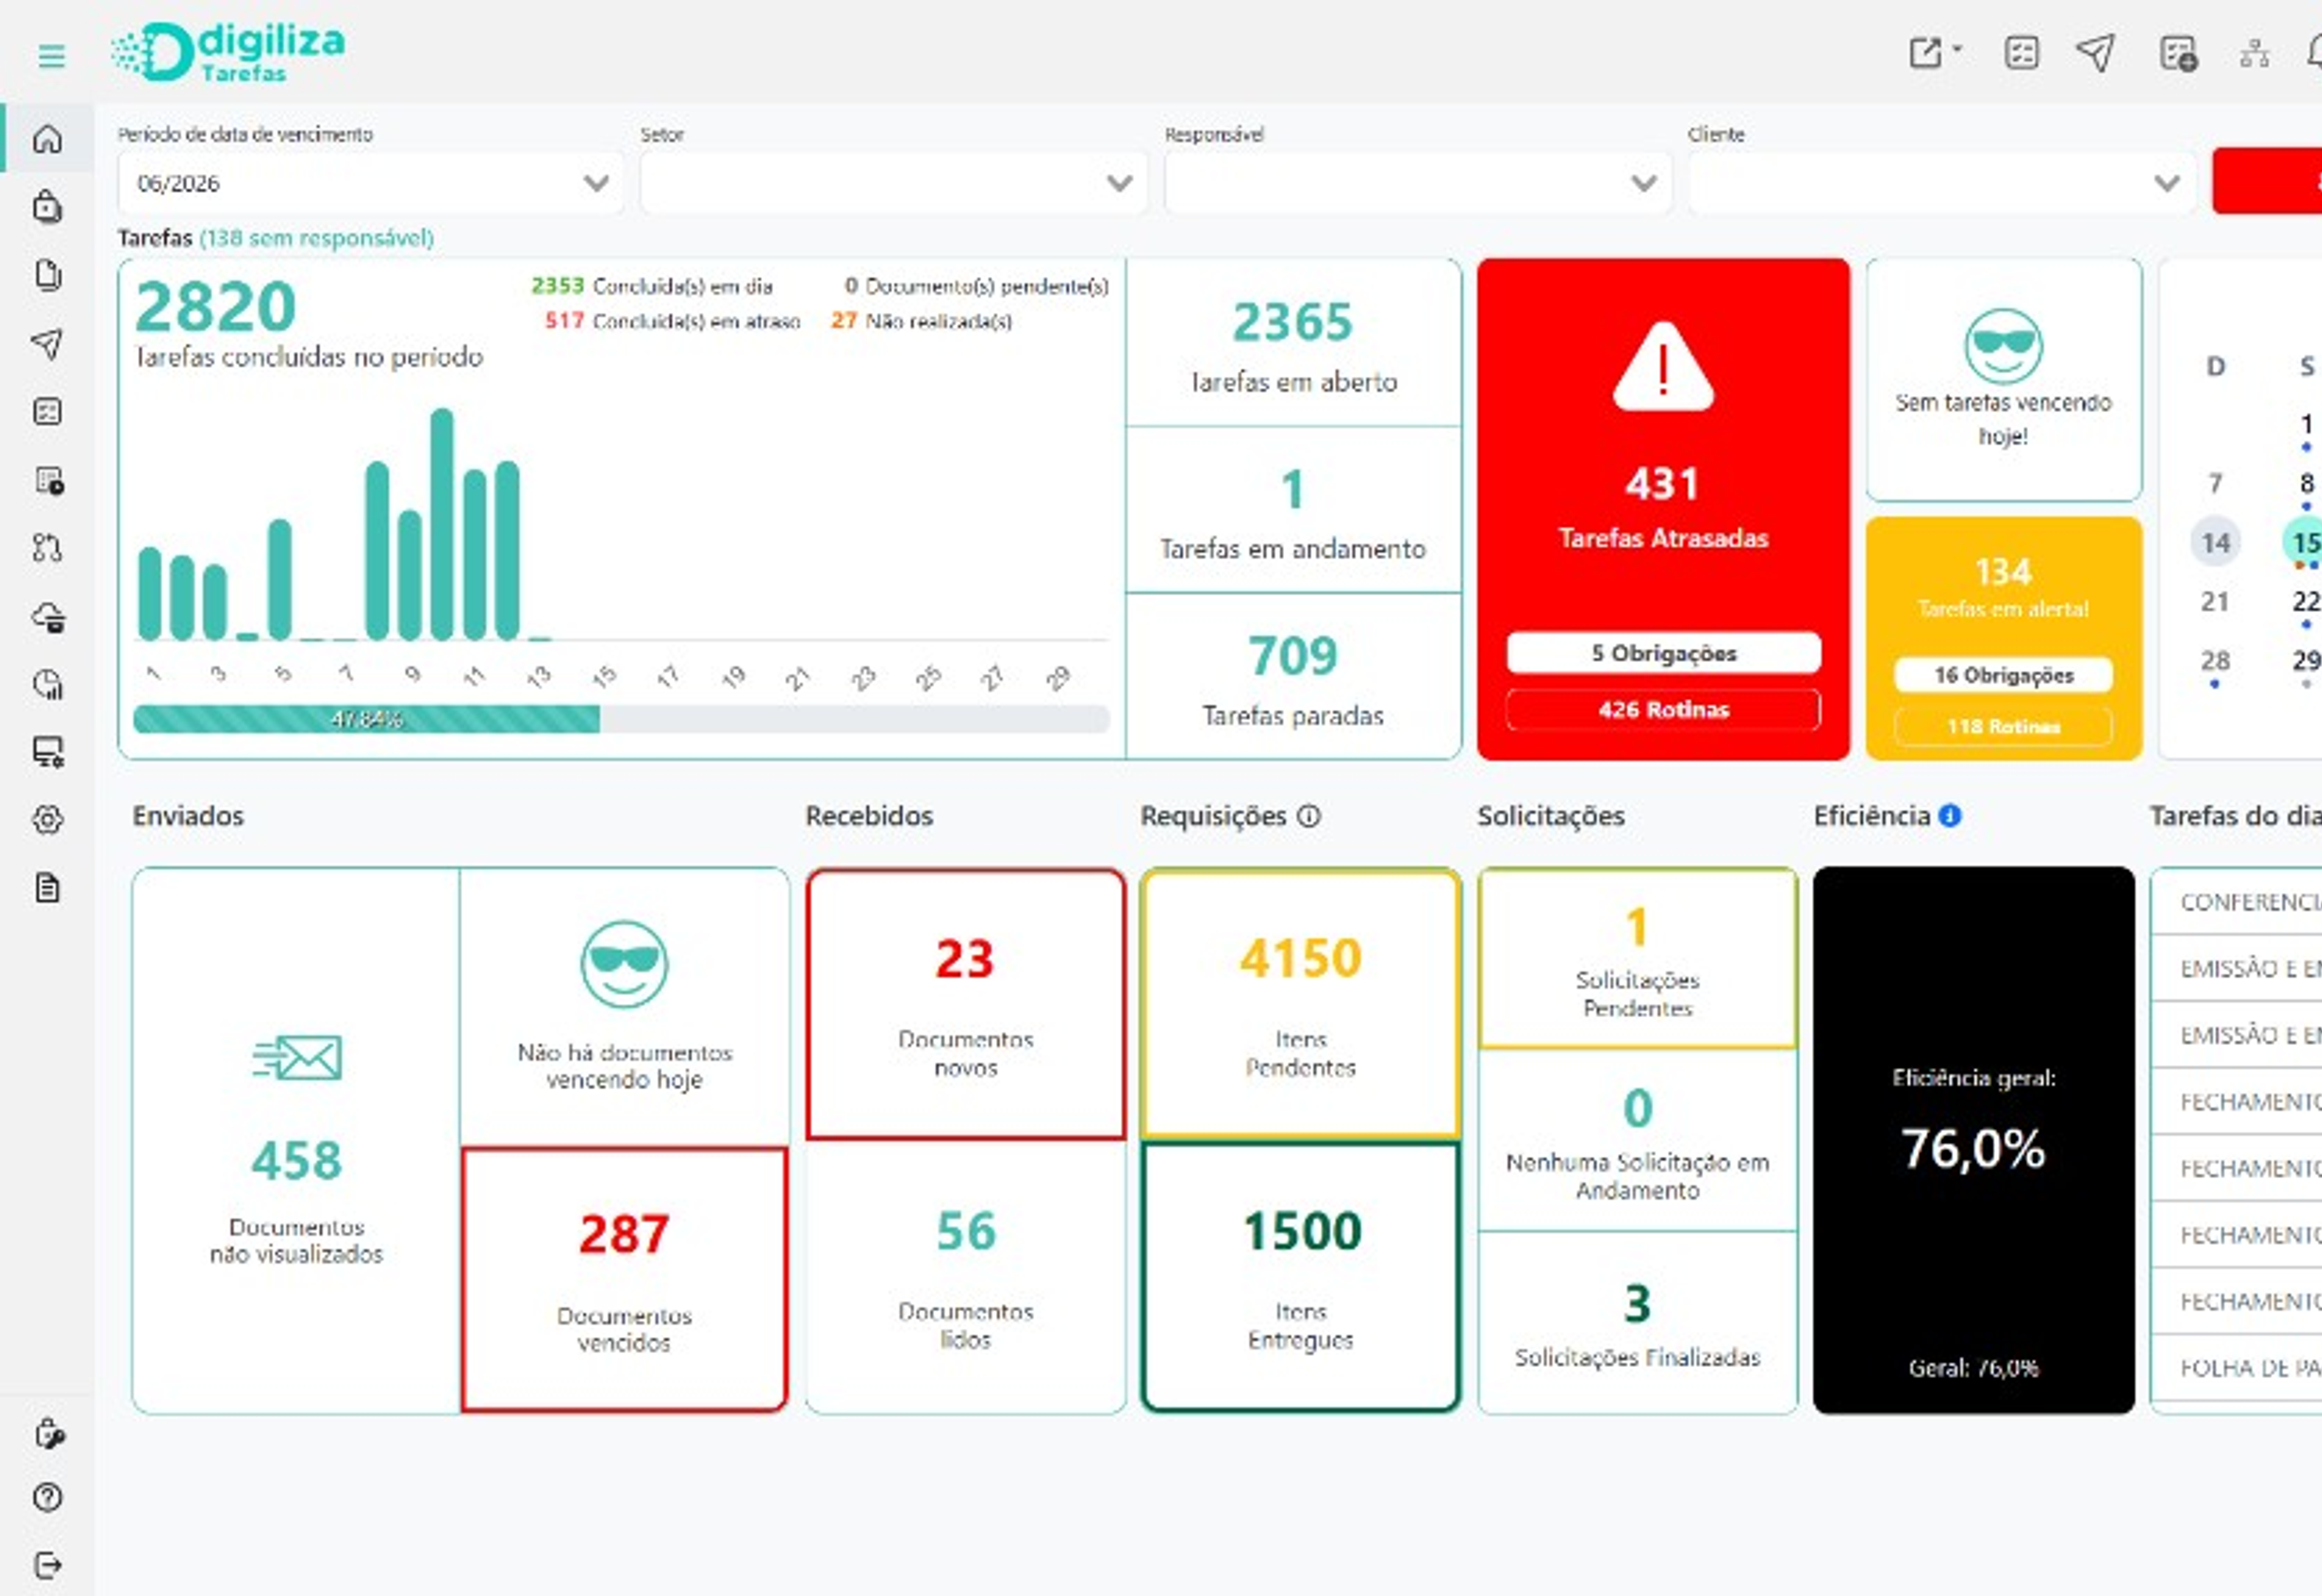Click the blue Eficiência info icon
This screenshot has width=2322, height=1596.
coord(1949,816)
